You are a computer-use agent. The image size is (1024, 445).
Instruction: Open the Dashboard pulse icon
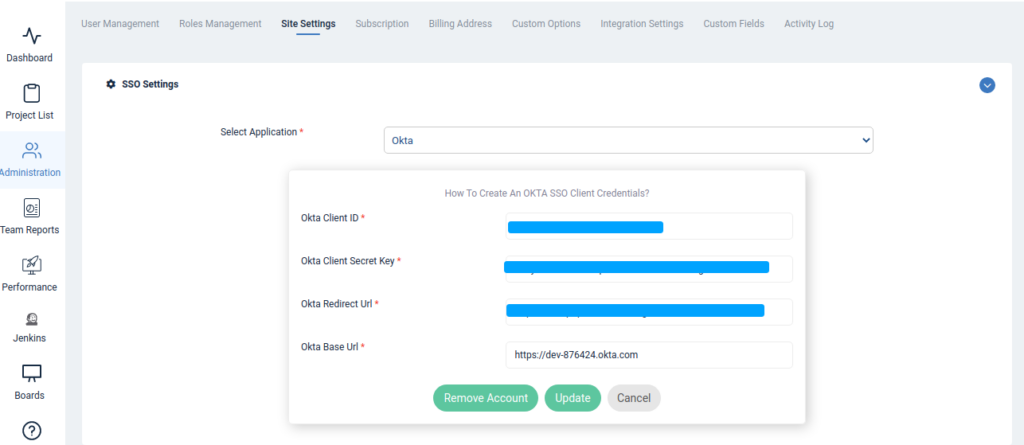[31, 35]
